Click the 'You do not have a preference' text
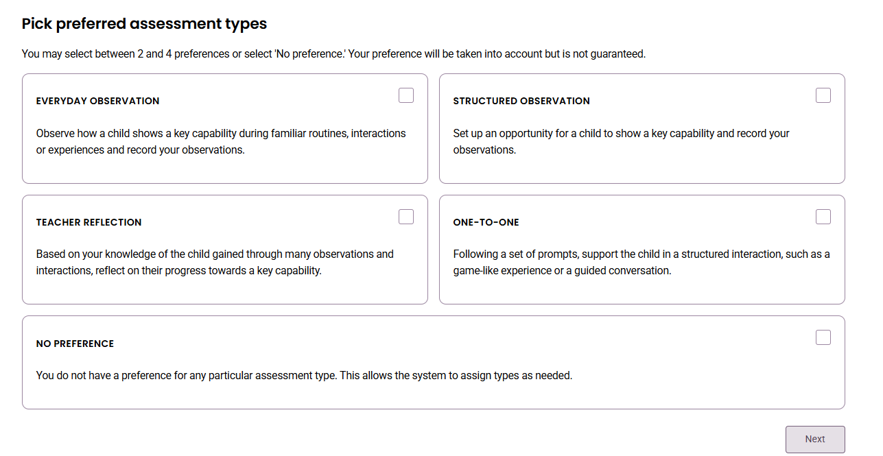 click(x=304, y=375)
